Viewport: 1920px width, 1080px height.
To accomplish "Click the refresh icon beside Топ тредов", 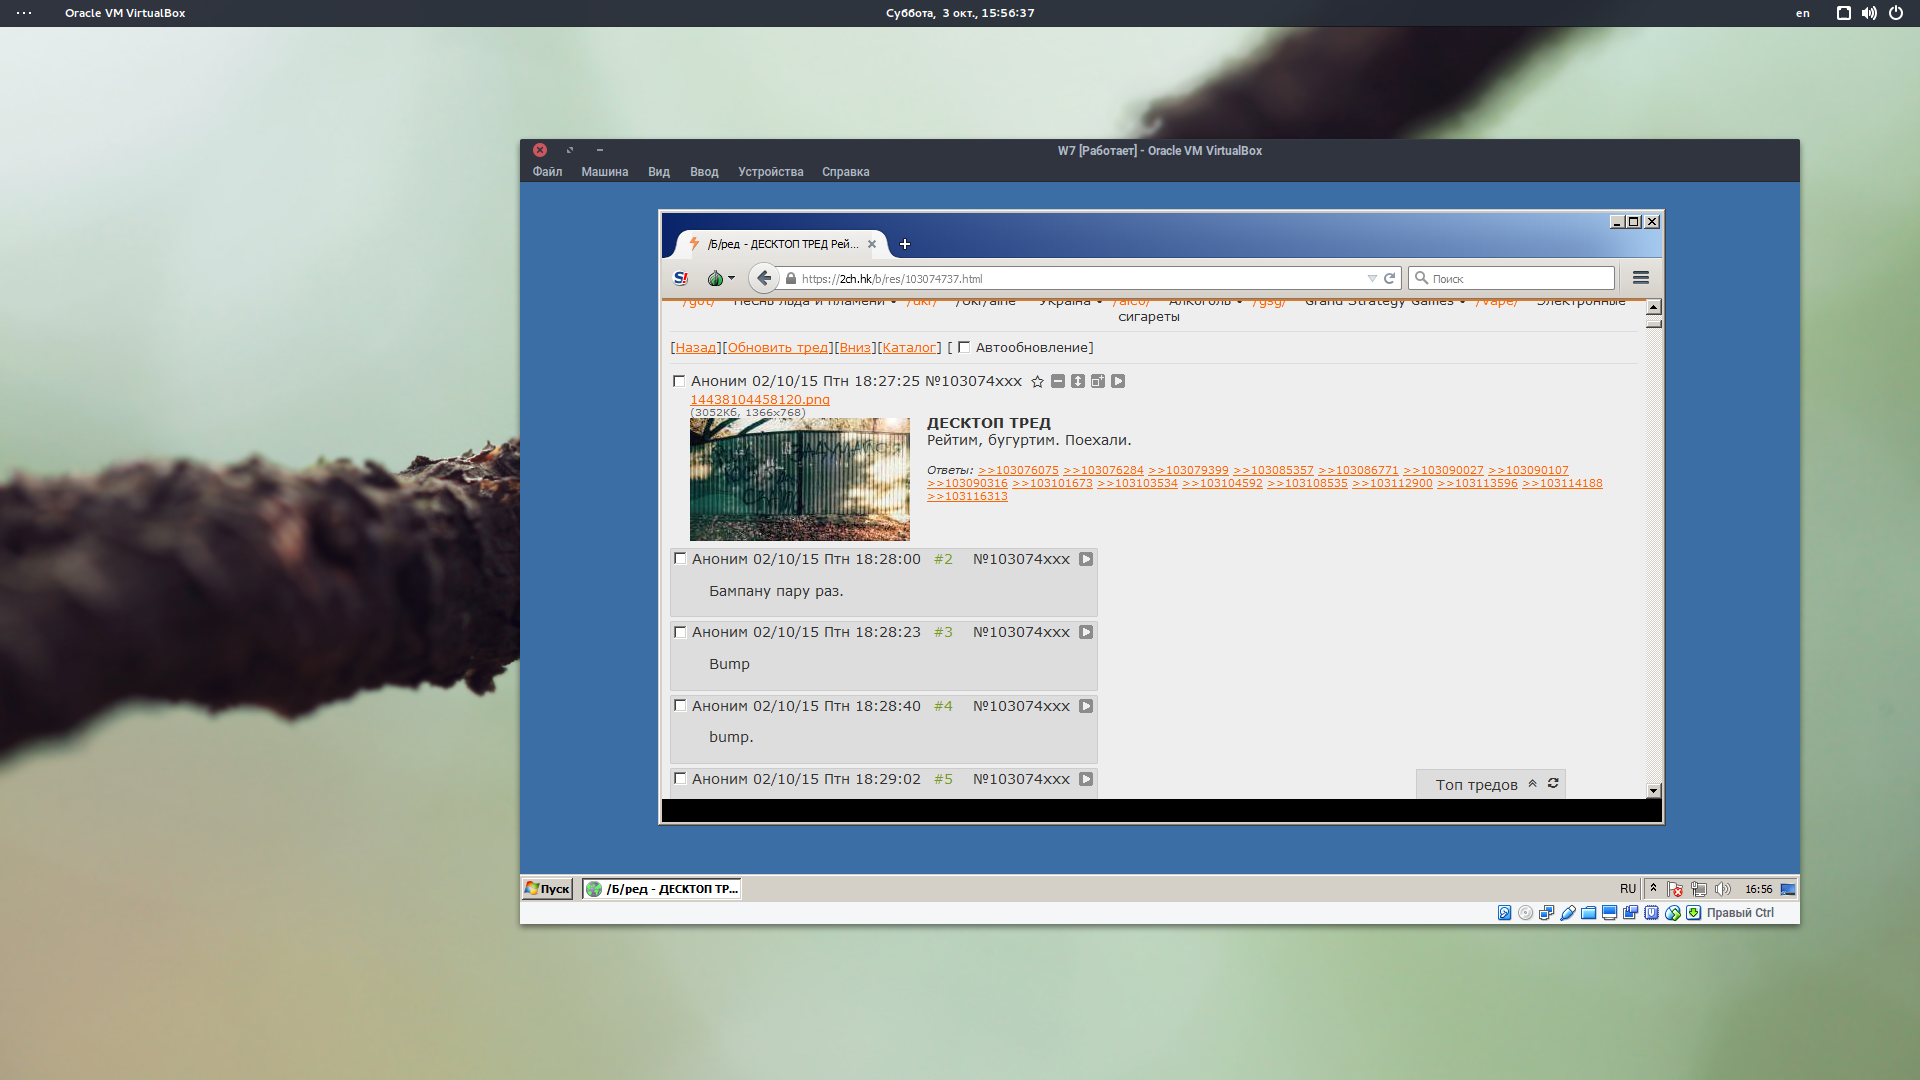I will pyautogui.click(x=1553, y=784).
